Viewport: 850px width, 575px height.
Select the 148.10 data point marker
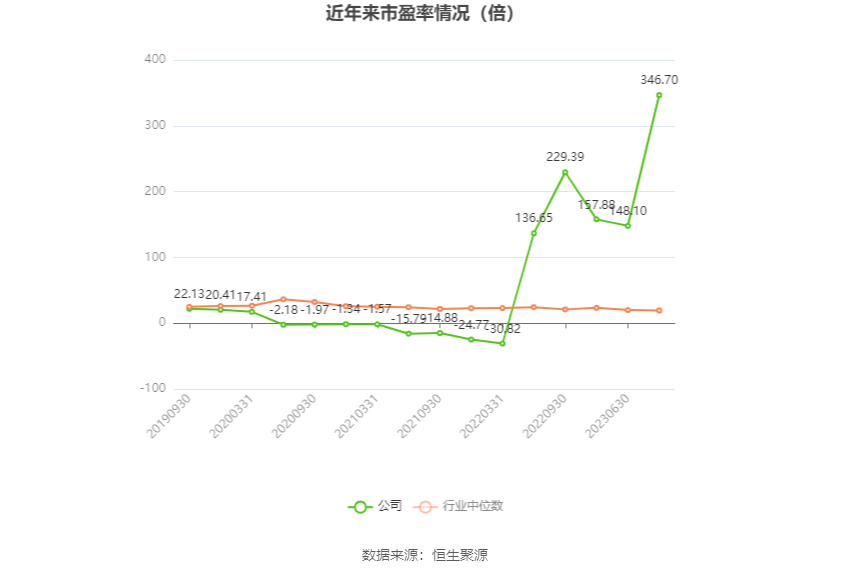coord(628,226)
